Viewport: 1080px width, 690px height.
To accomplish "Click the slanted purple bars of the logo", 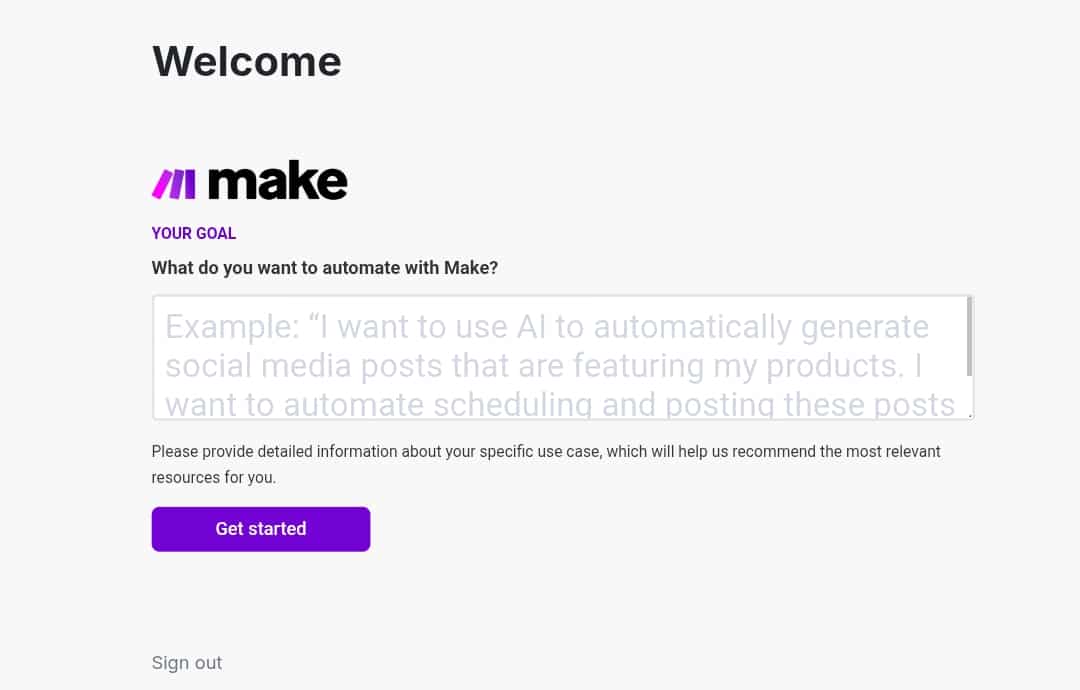I will (174, 184).
